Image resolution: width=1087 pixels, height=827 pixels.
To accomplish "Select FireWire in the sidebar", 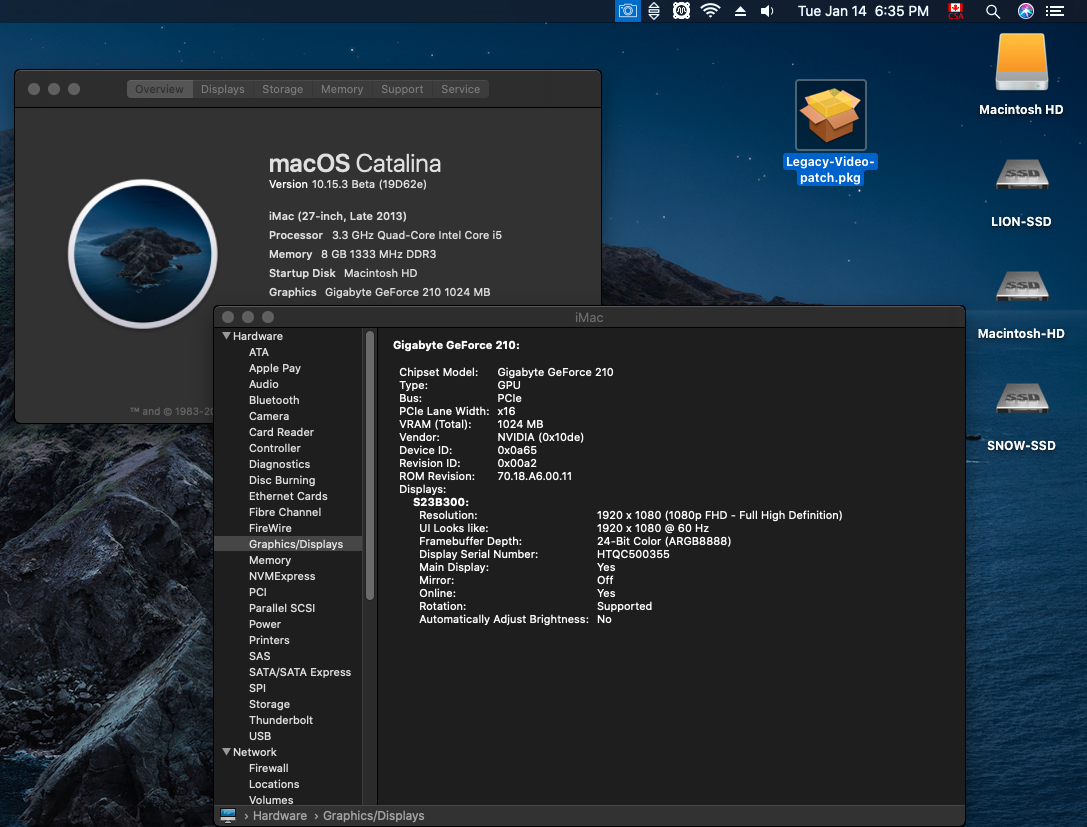I will coord(270,528).
